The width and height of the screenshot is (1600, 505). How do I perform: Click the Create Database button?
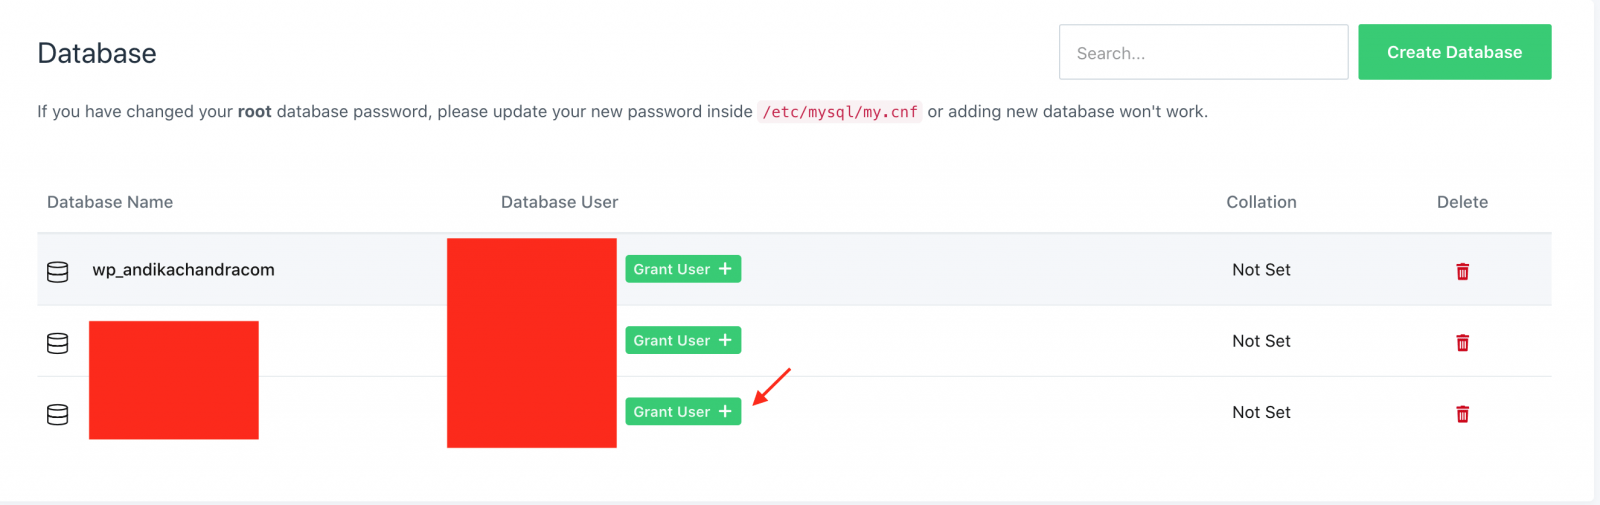click(x=1454, y=52)
